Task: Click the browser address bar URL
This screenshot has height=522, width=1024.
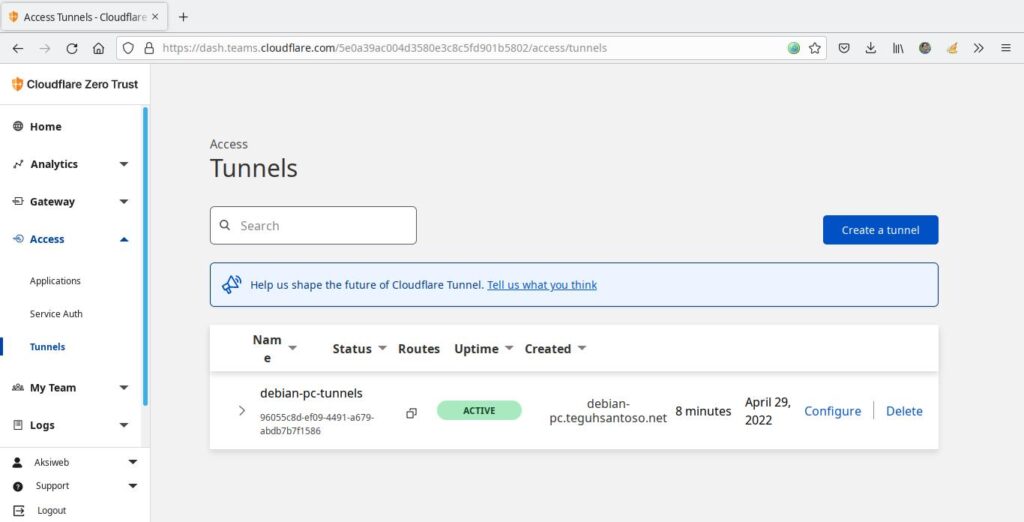Action: (x=385, y=48)
